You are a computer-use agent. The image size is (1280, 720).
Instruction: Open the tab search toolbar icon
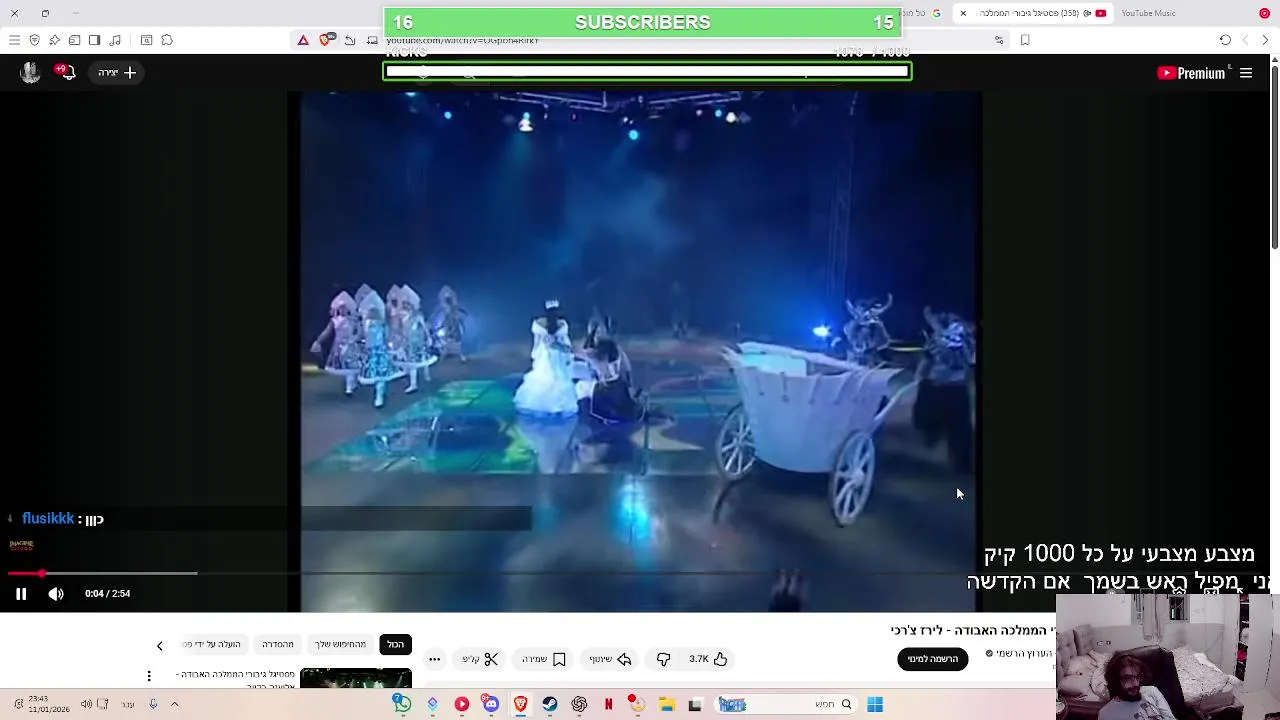pos(146,40)
